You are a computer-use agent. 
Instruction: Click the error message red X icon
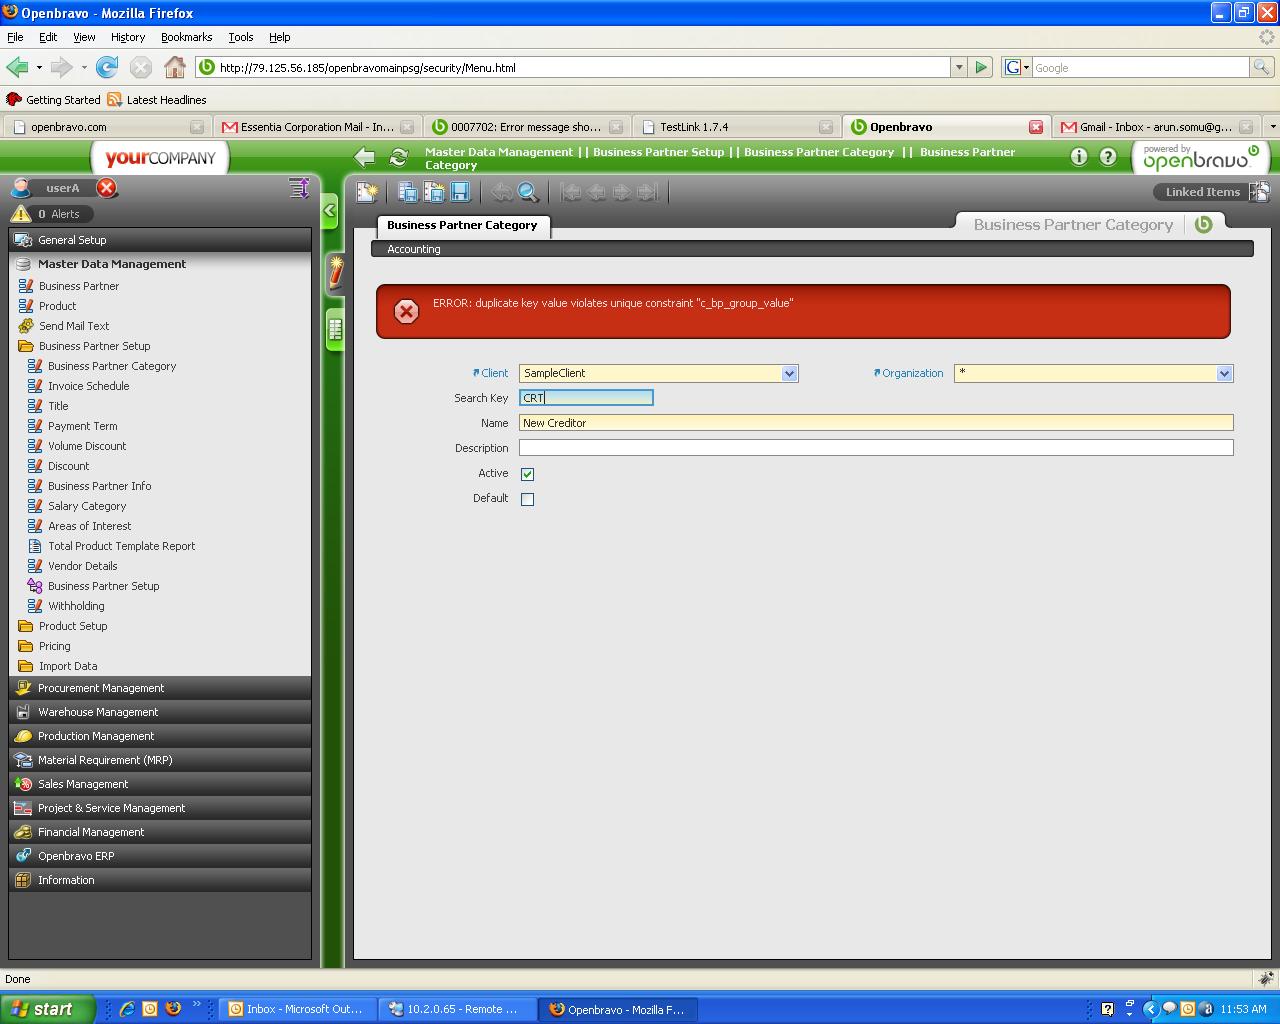coord(406,312)
